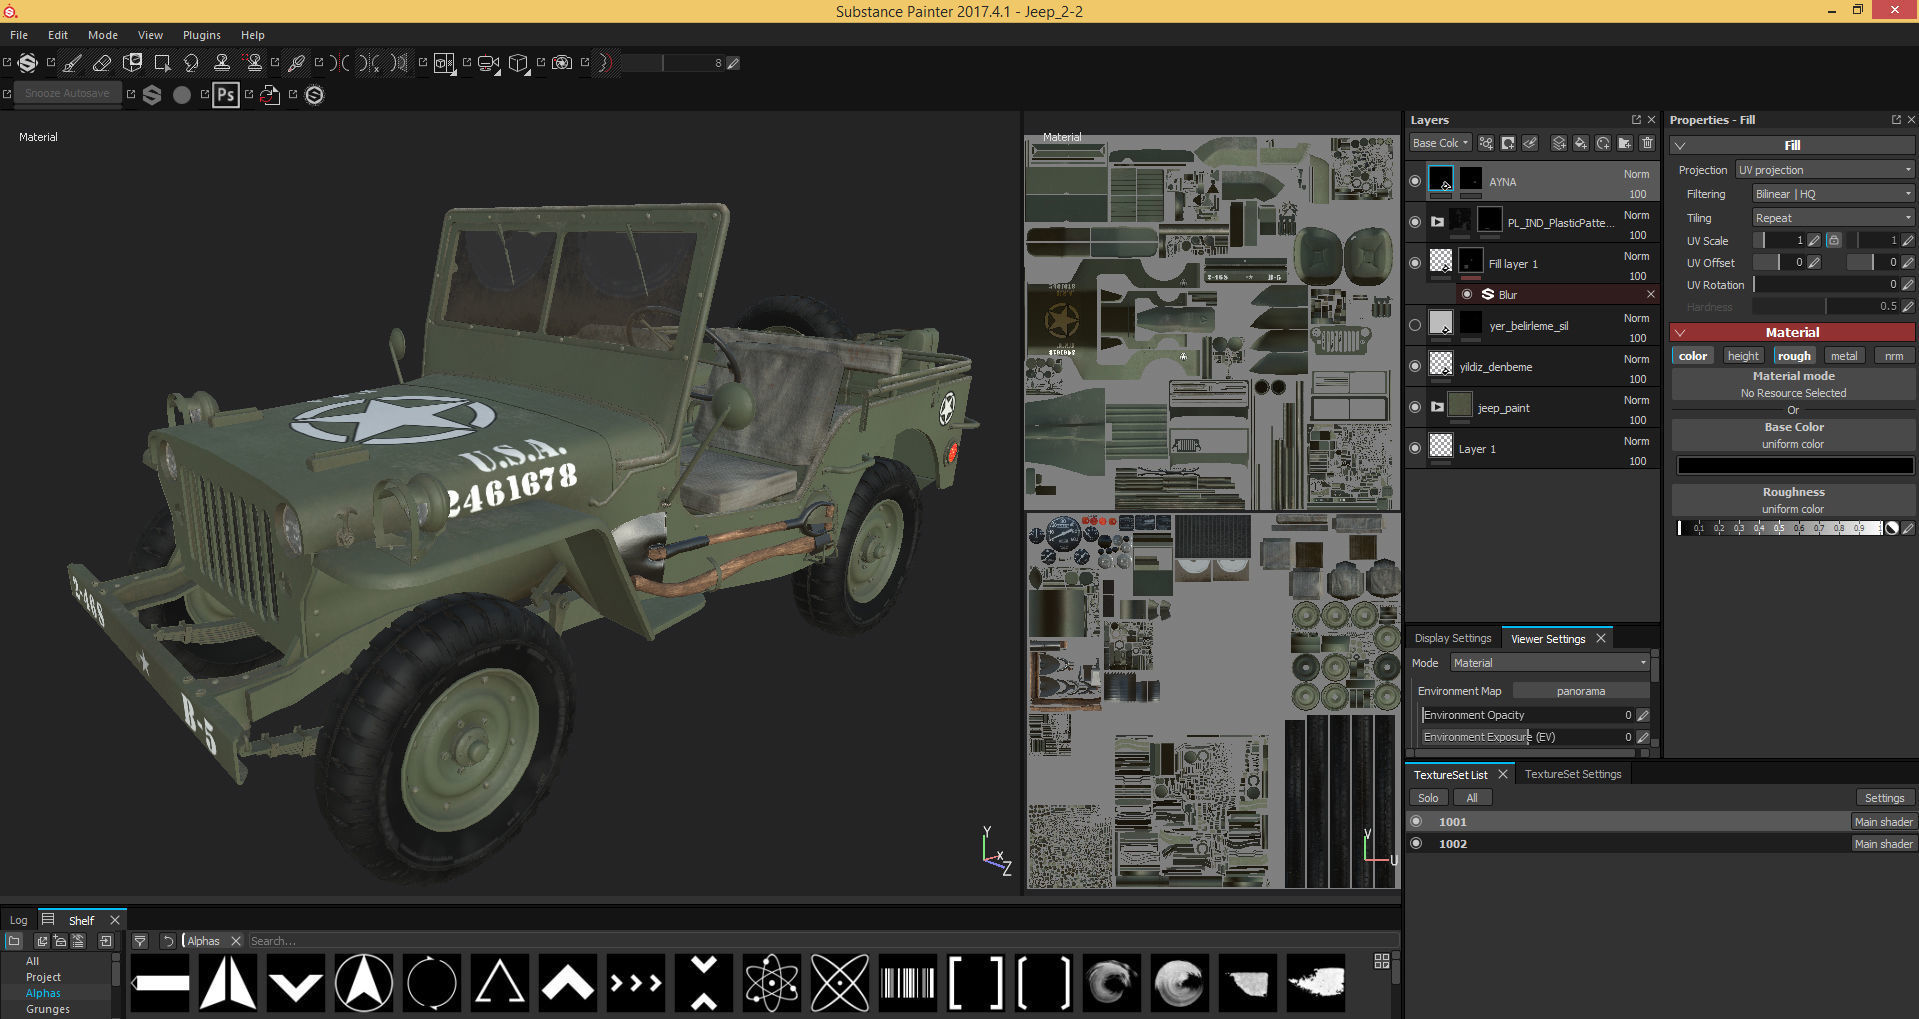Toggle visibility of Fill layer 1
Image resolution: width=1919 pixels, height=1019 pixels.
click(x=1415, y=263)
